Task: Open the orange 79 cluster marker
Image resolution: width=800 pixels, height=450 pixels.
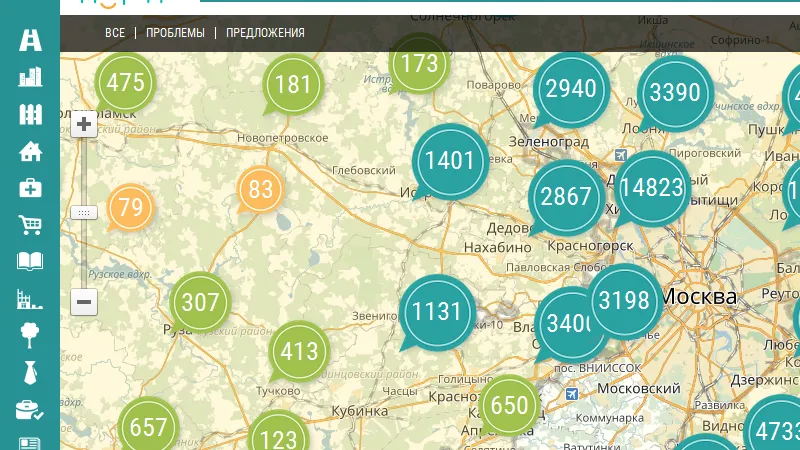Action: 130,208
